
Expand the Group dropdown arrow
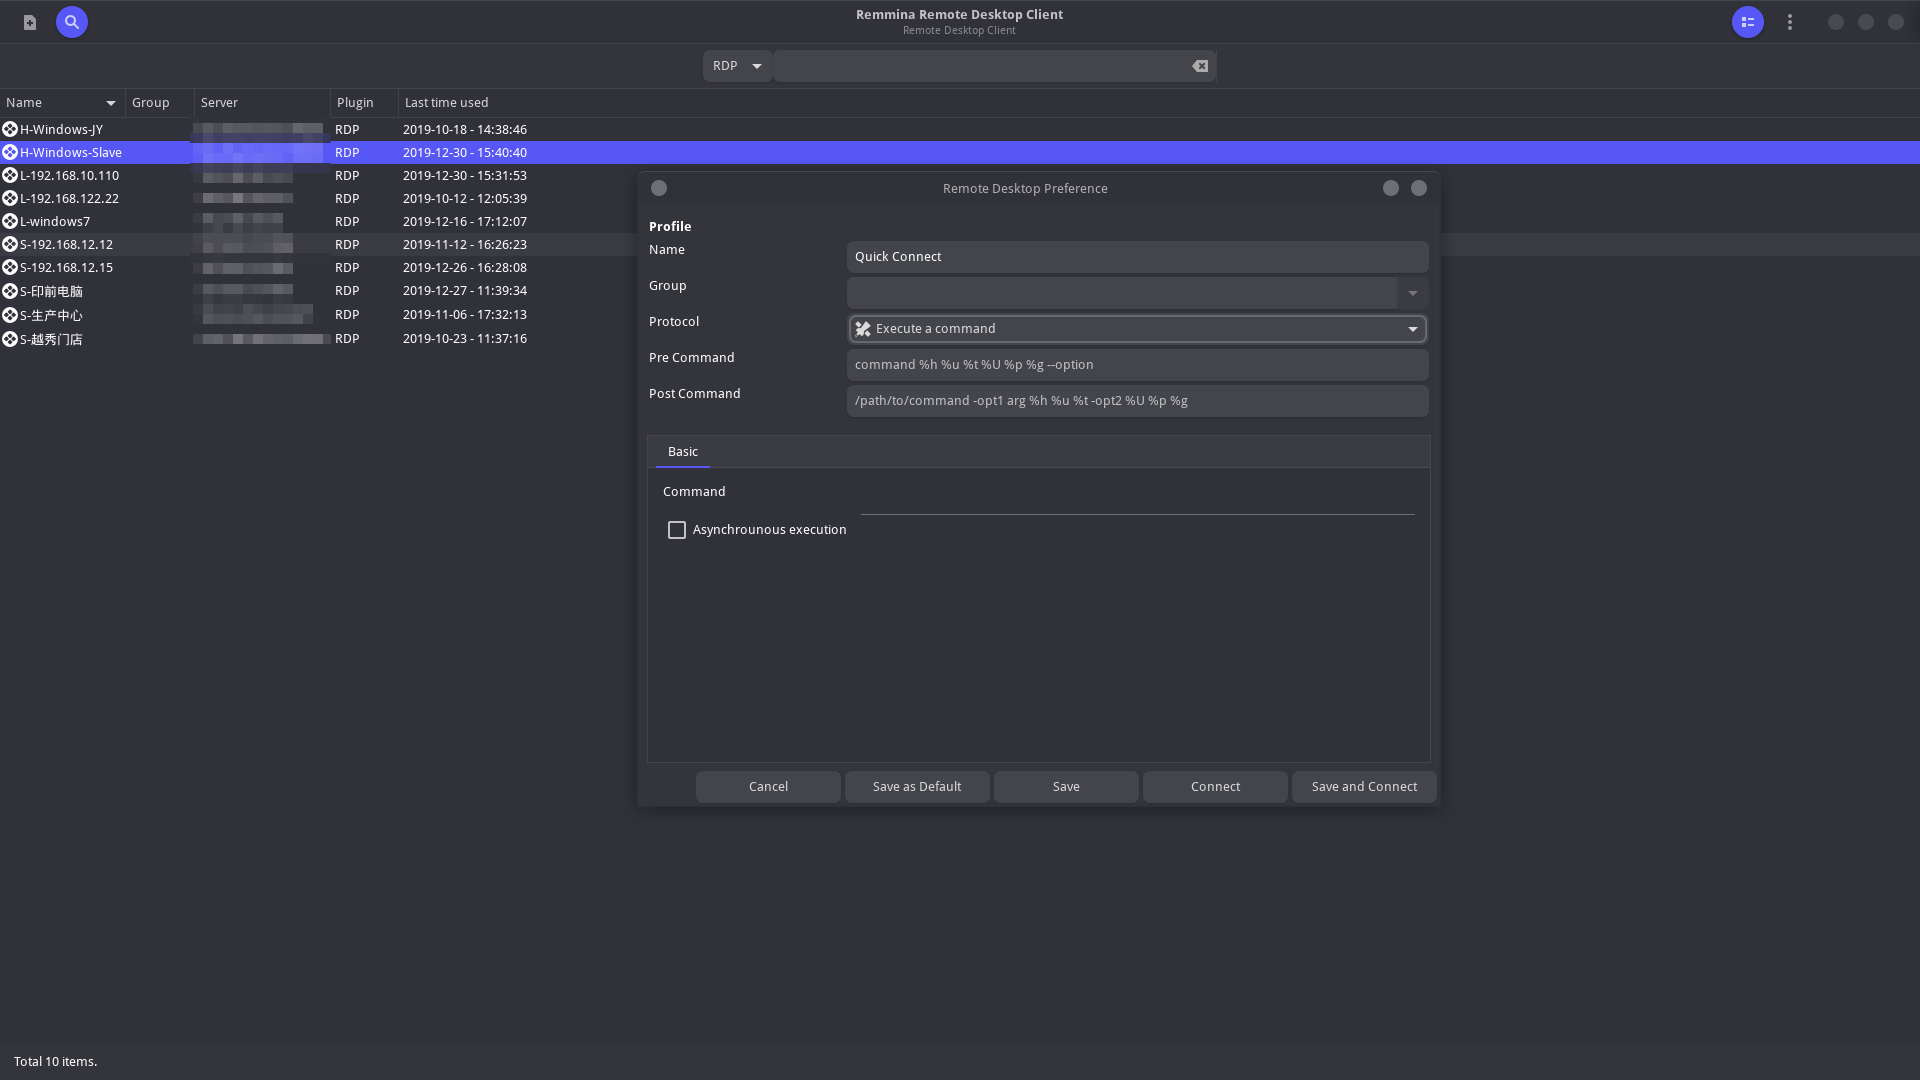pyautogui.click(x=1412, y=293)
